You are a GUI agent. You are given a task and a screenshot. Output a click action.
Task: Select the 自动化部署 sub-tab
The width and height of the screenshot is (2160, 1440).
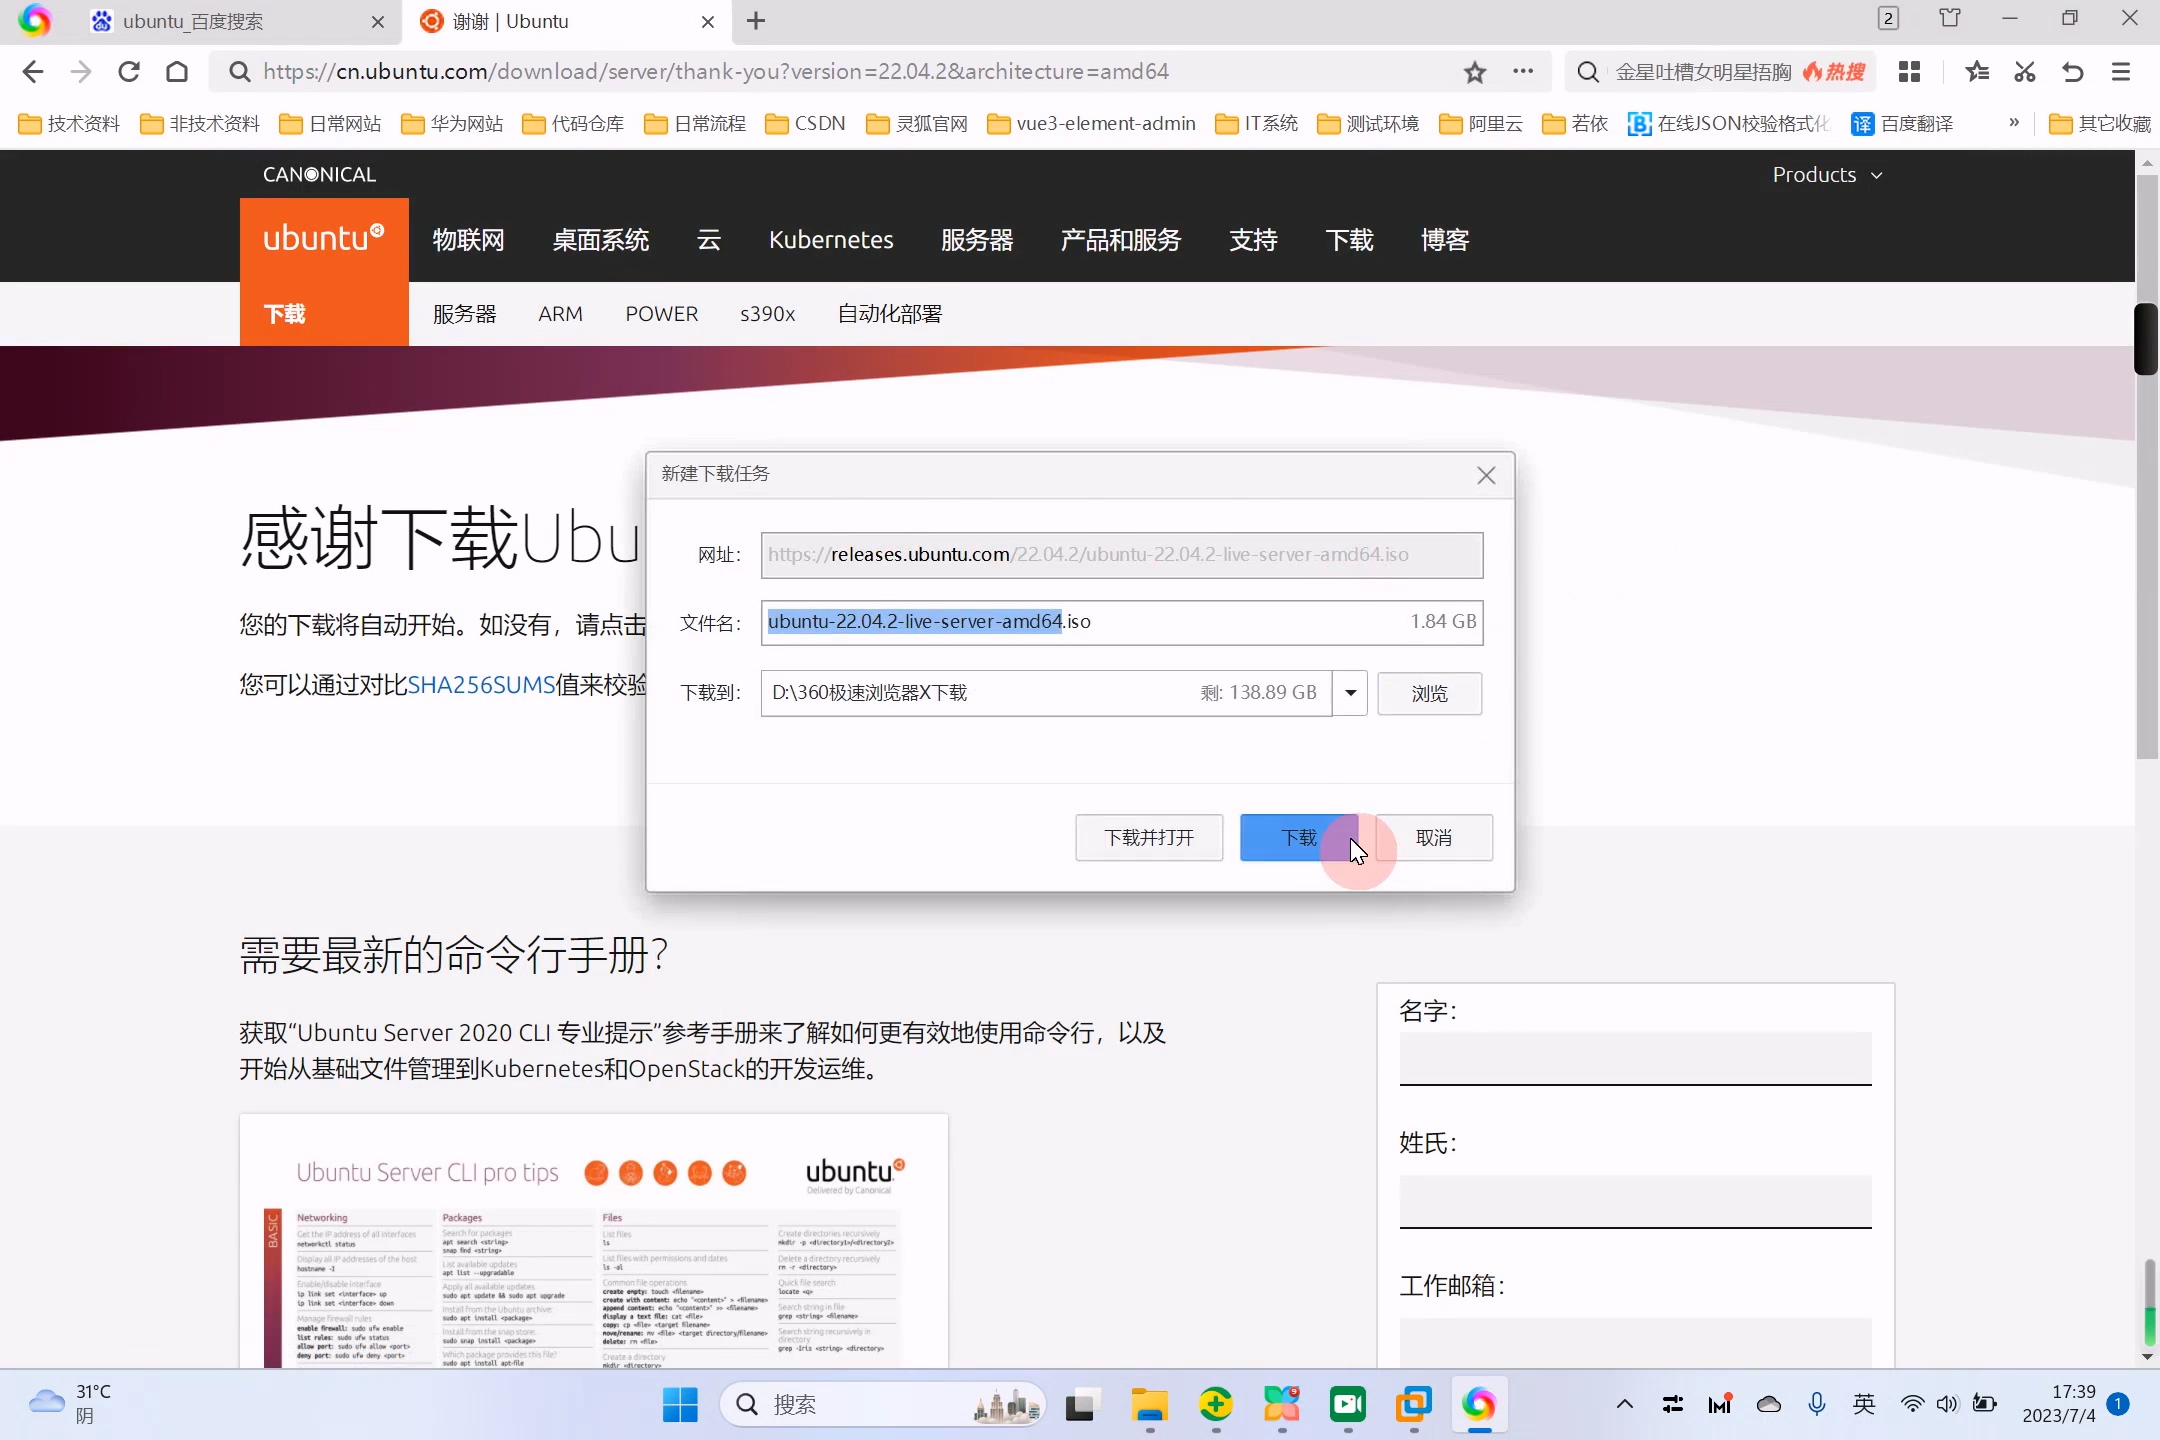tap(890, 314)
